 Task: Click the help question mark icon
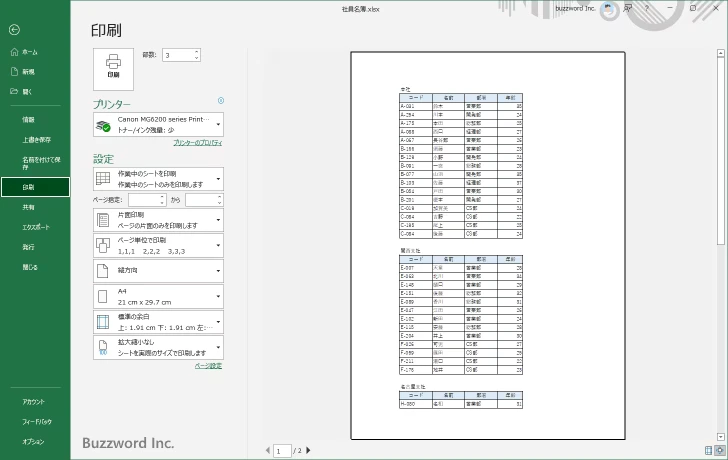tap(647, 8)
